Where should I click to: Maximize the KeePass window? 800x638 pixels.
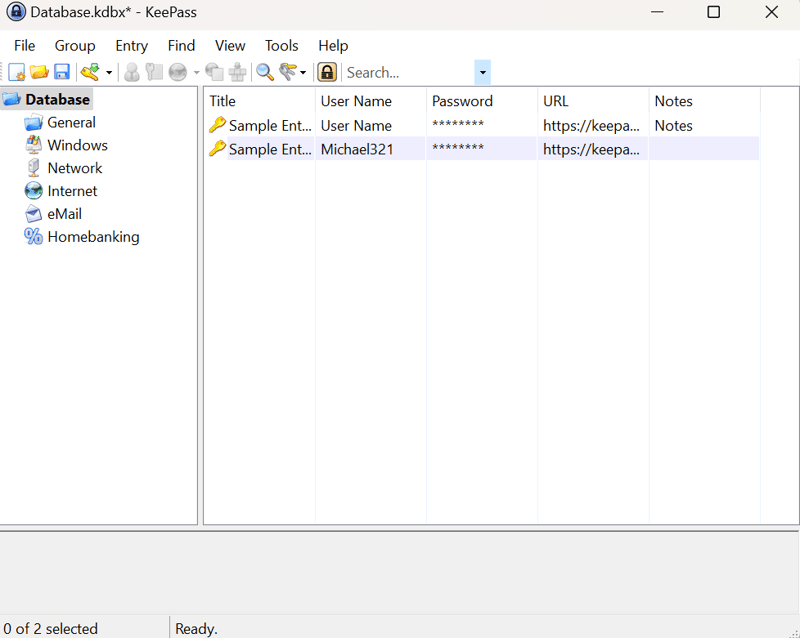pos(713,12)
